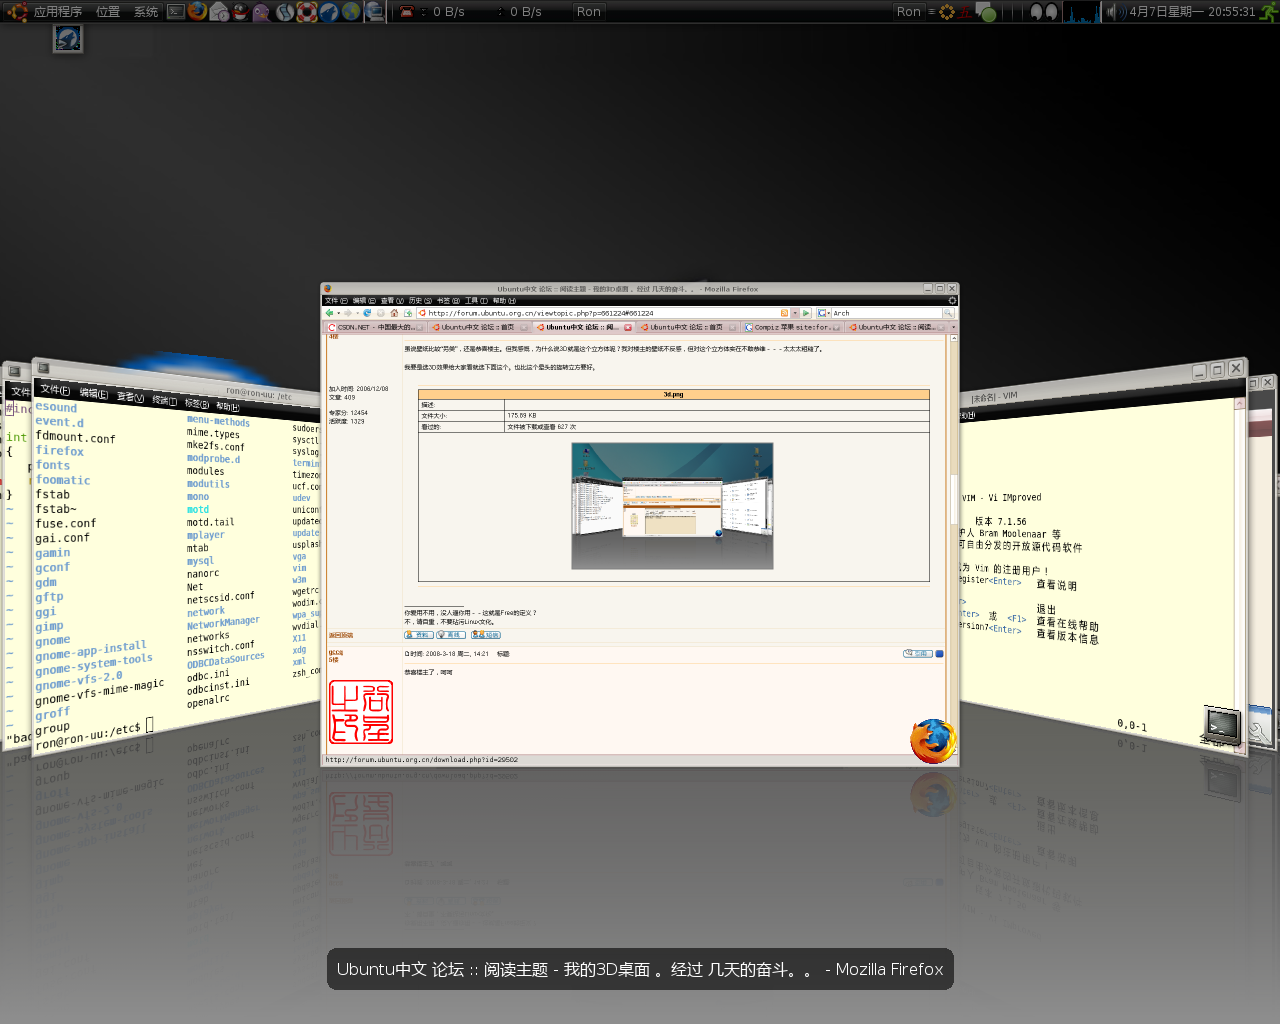Open Firefox 文件 menu
The image size is (1280, 1024).
point(336,300)
